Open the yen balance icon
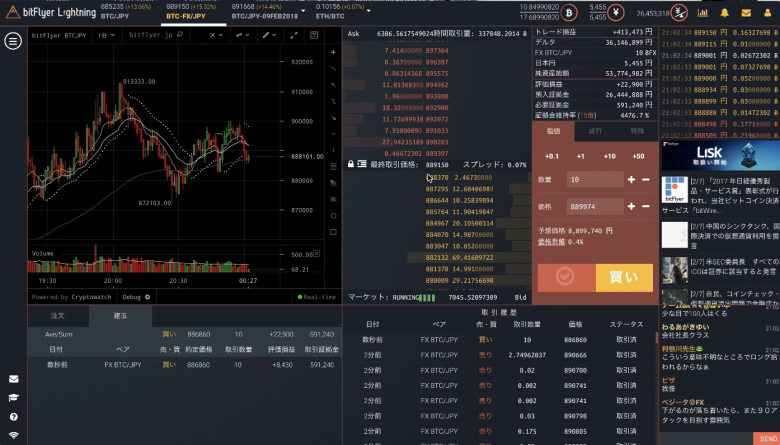Screen dimensions: 780x445 click(x=616, y=12)
